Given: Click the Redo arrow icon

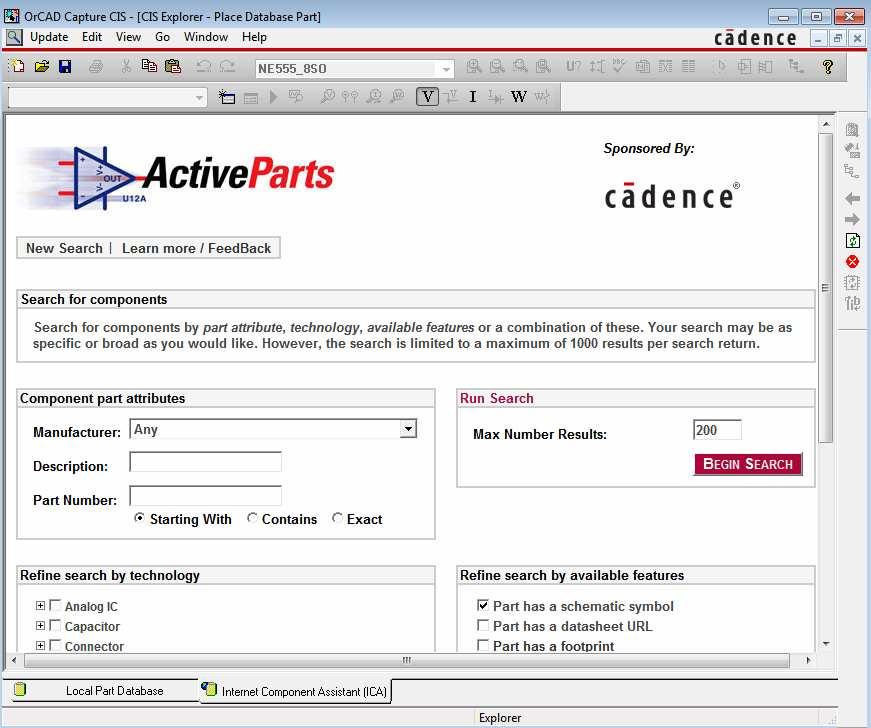Looking at the screenshot, I should (227, 67).
